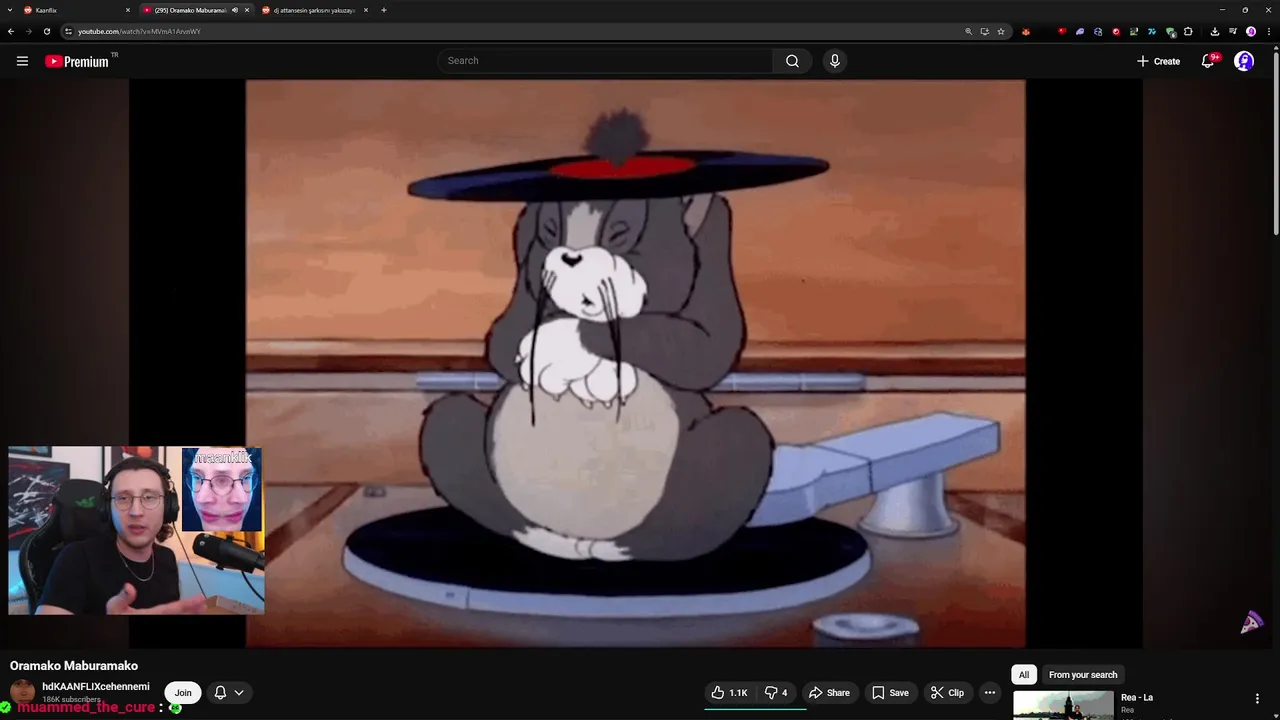1280x720 pixels.
Task: Bookmark this page with star icon
Action: 1001,31
